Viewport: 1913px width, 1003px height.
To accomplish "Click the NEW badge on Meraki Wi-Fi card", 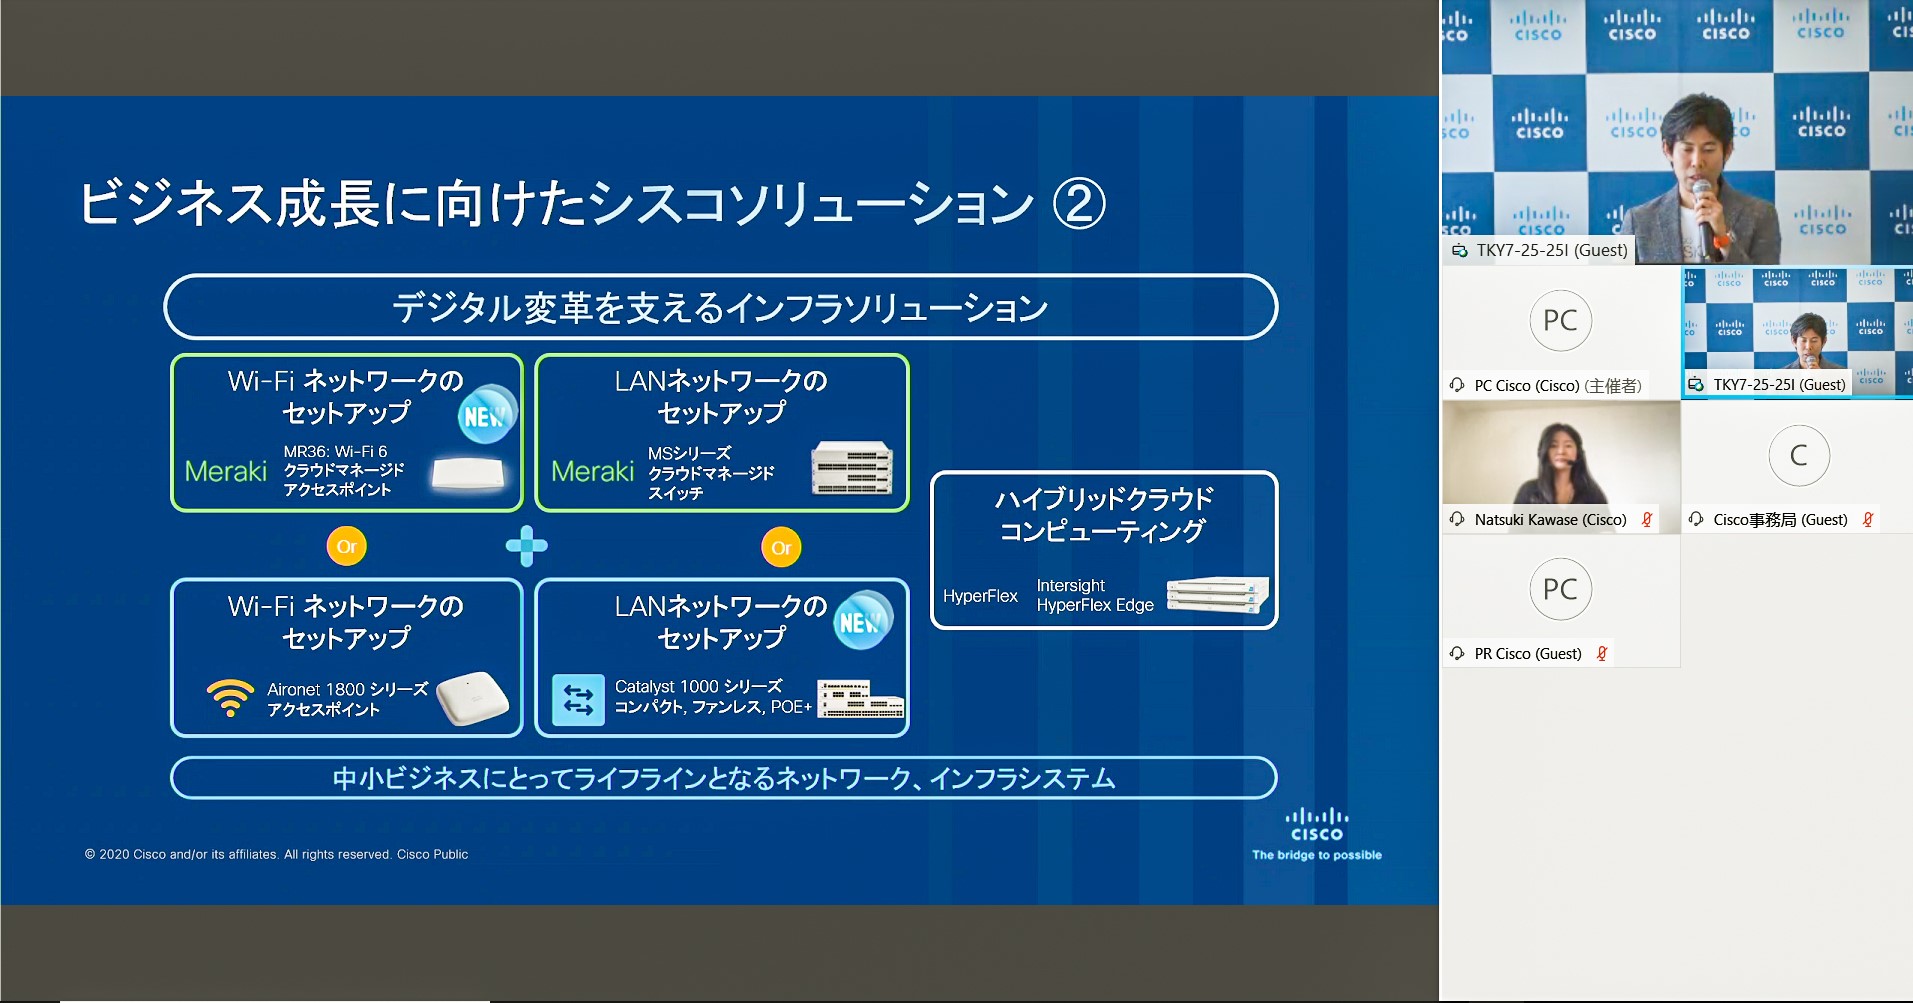I will (487, 415).
